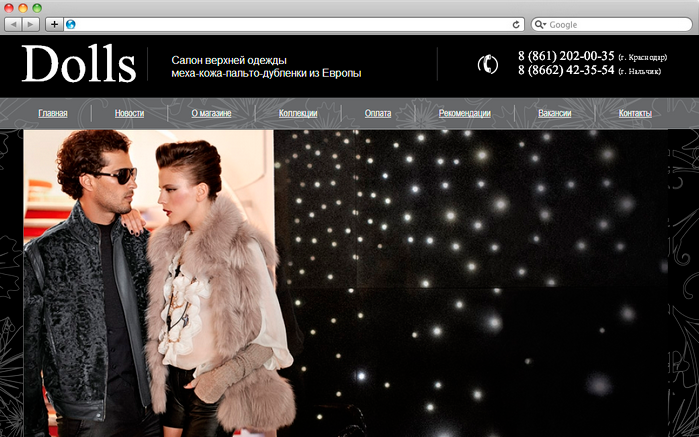Open the Рекомендации page

point(464,114)
